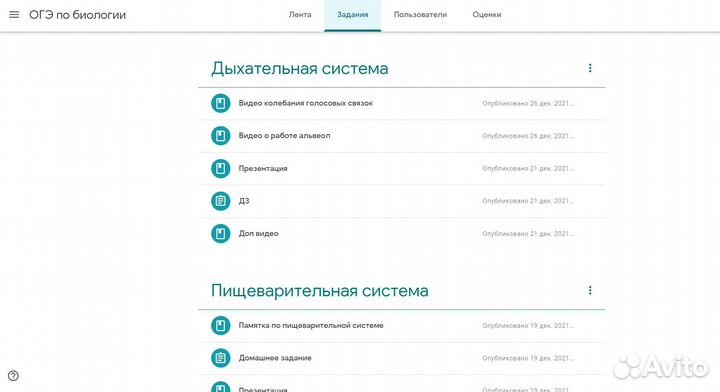Open the main hamburger menu
Screen dimensions: 720x392
14,15
